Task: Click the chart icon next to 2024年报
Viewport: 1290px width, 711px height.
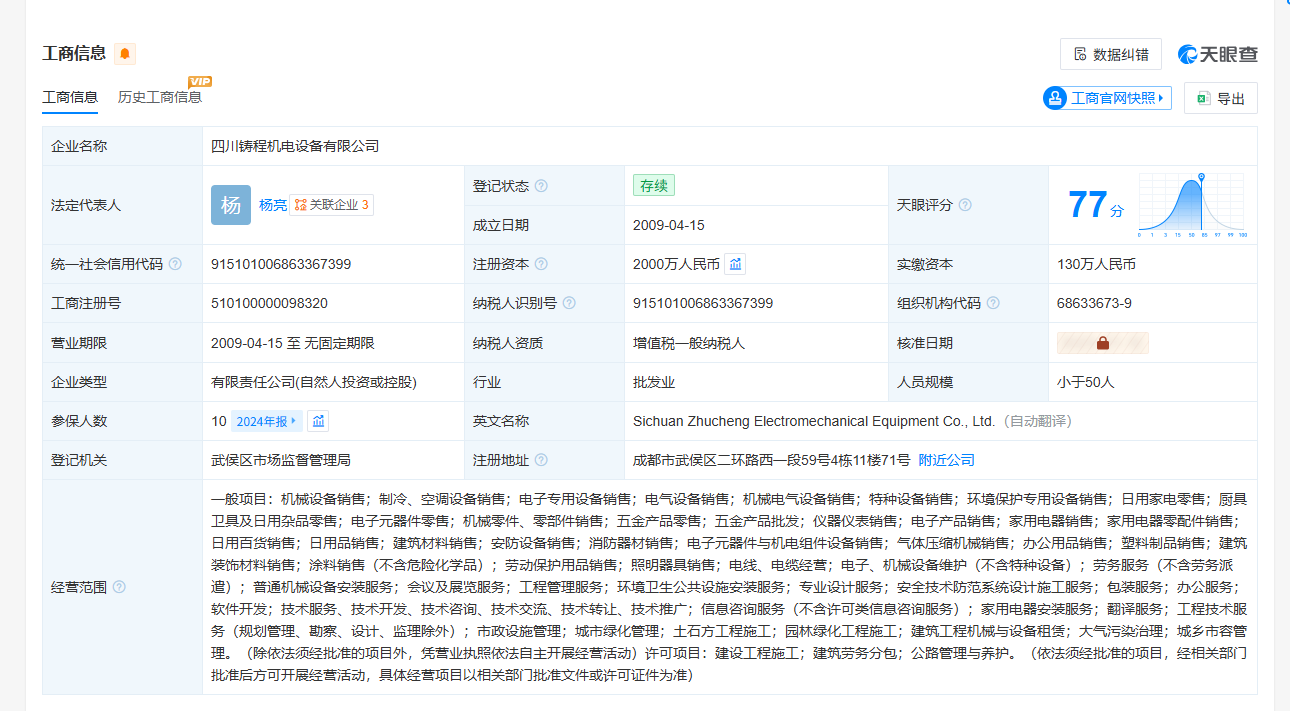Action: tap(319, 421)
